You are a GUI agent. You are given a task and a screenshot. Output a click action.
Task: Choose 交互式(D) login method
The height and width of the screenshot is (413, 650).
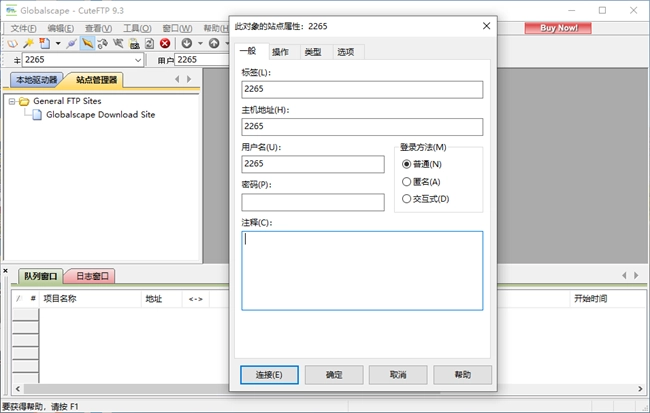pyautogui.click(x=406, y=199)
